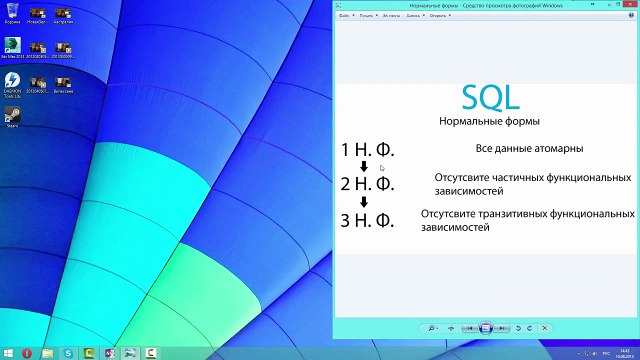640x360 pixels.
Task: Select the 3ds Max 2011 desktop shortcut
Action: click(13, 47)
